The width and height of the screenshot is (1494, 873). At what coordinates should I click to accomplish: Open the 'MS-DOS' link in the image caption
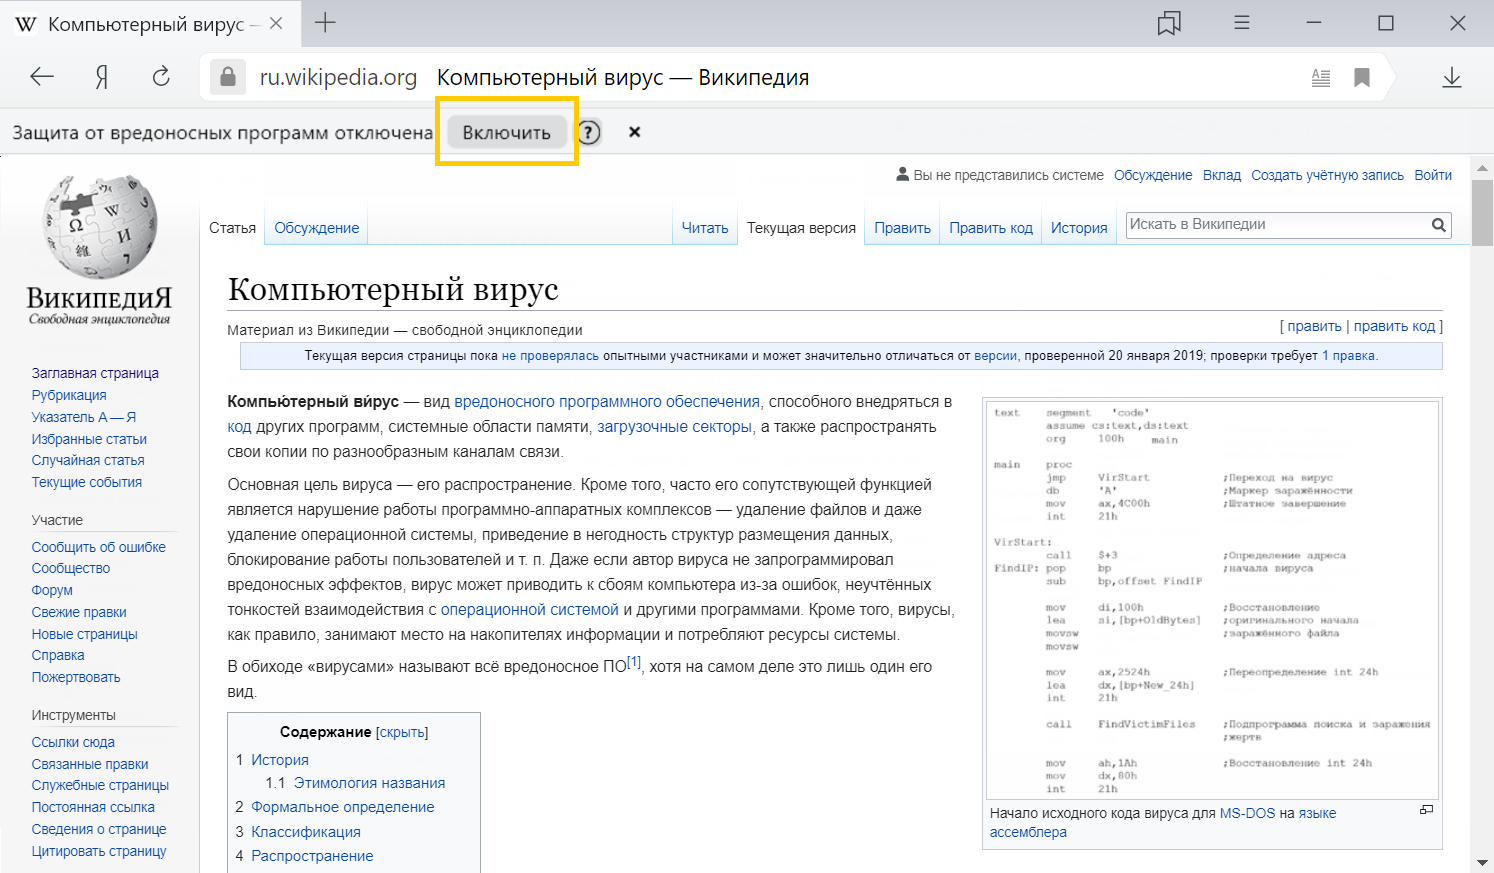tap(1247, 813)
